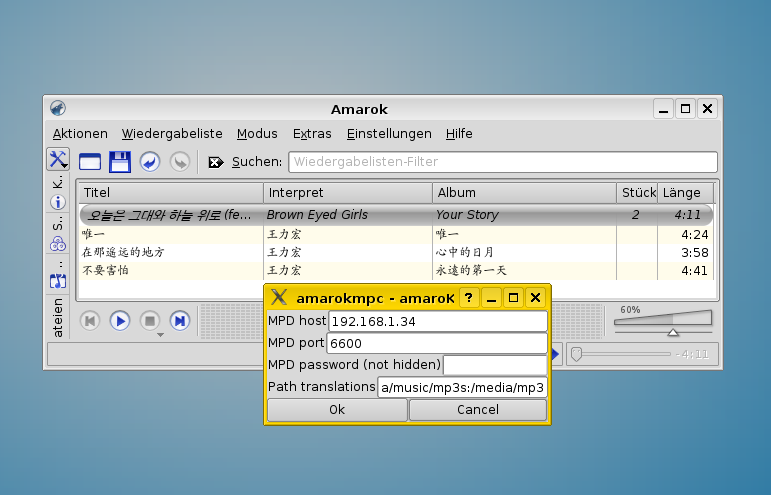Close the Amarok main window

708,109
